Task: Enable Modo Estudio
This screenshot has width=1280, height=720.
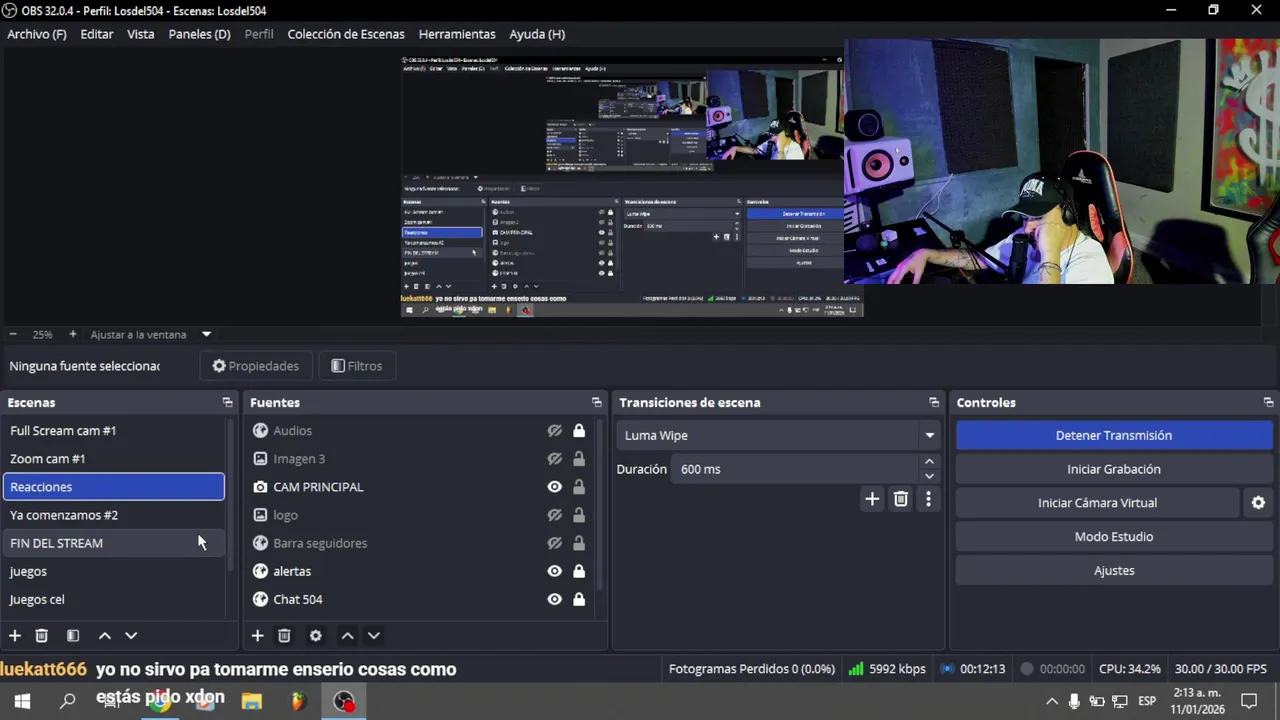Action: (x=1114, y=537)
